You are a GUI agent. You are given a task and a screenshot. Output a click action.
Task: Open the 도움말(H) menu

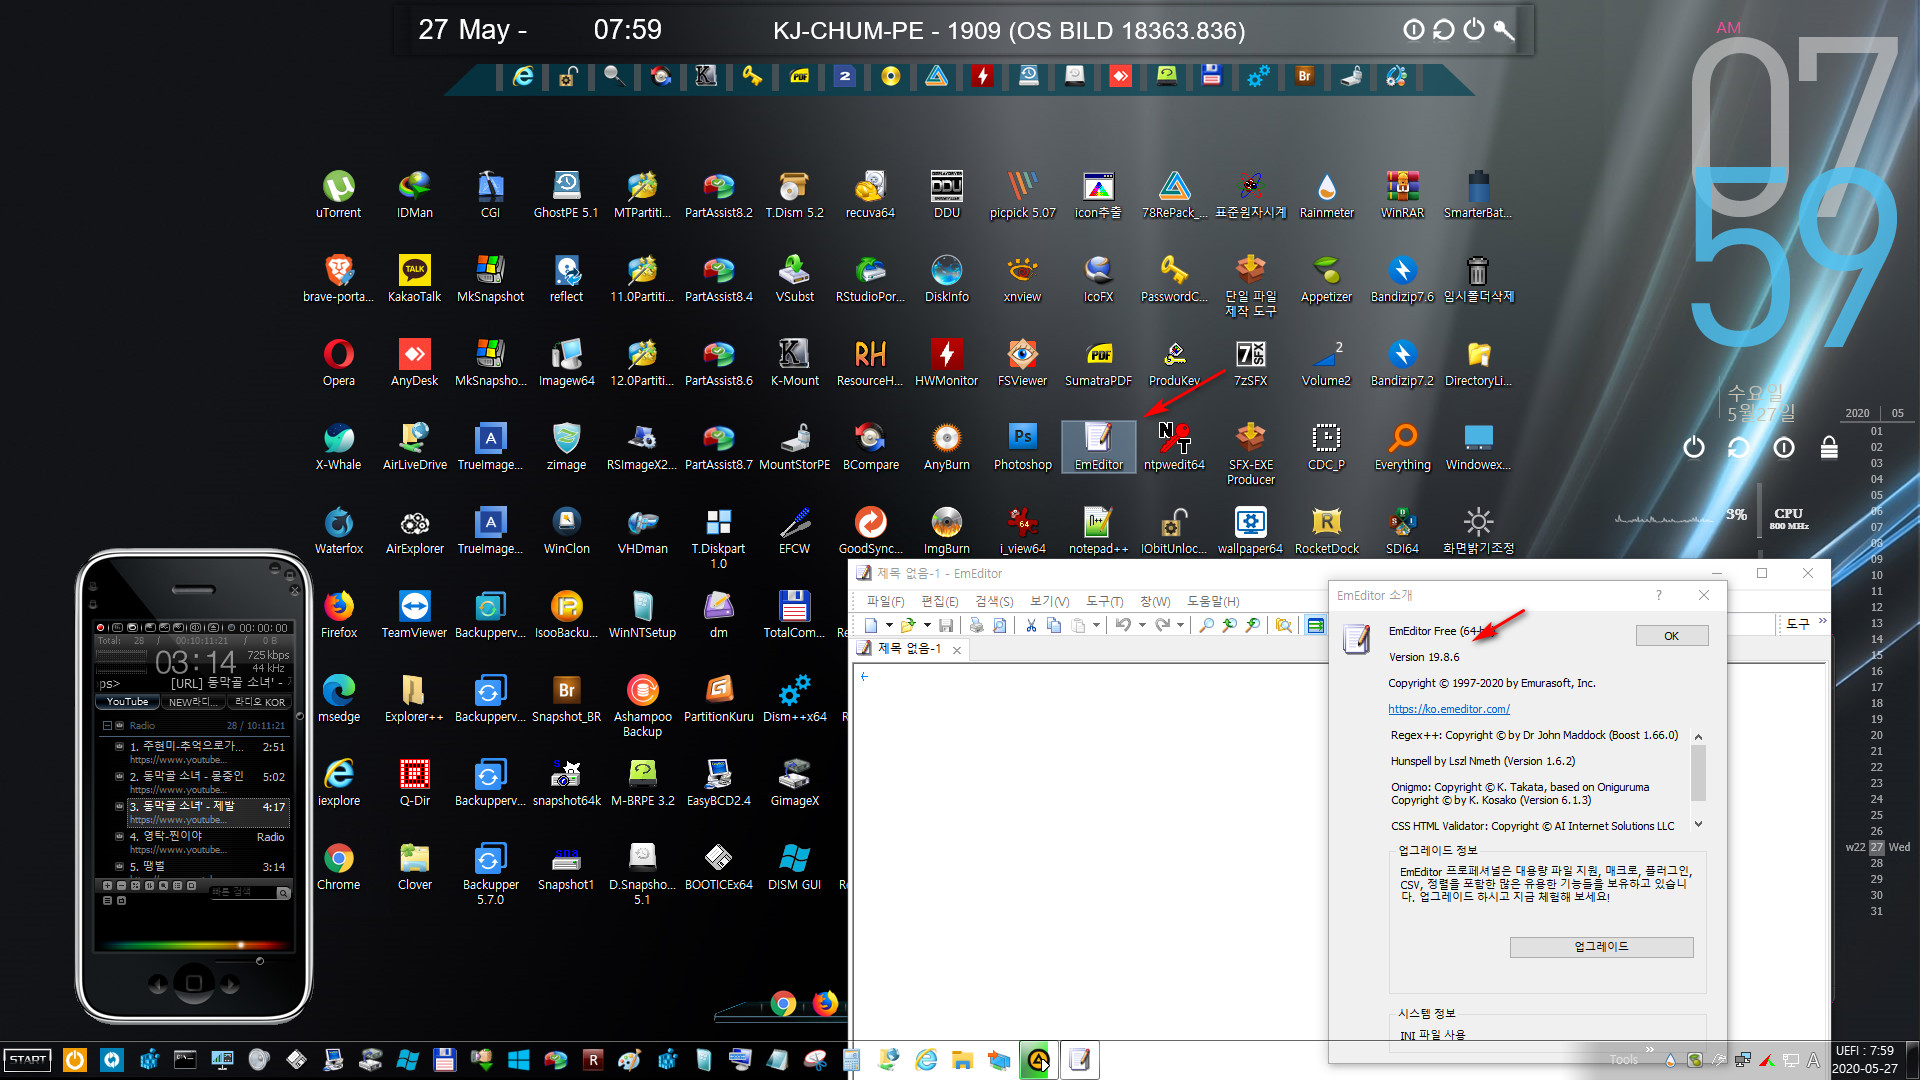1213,601
